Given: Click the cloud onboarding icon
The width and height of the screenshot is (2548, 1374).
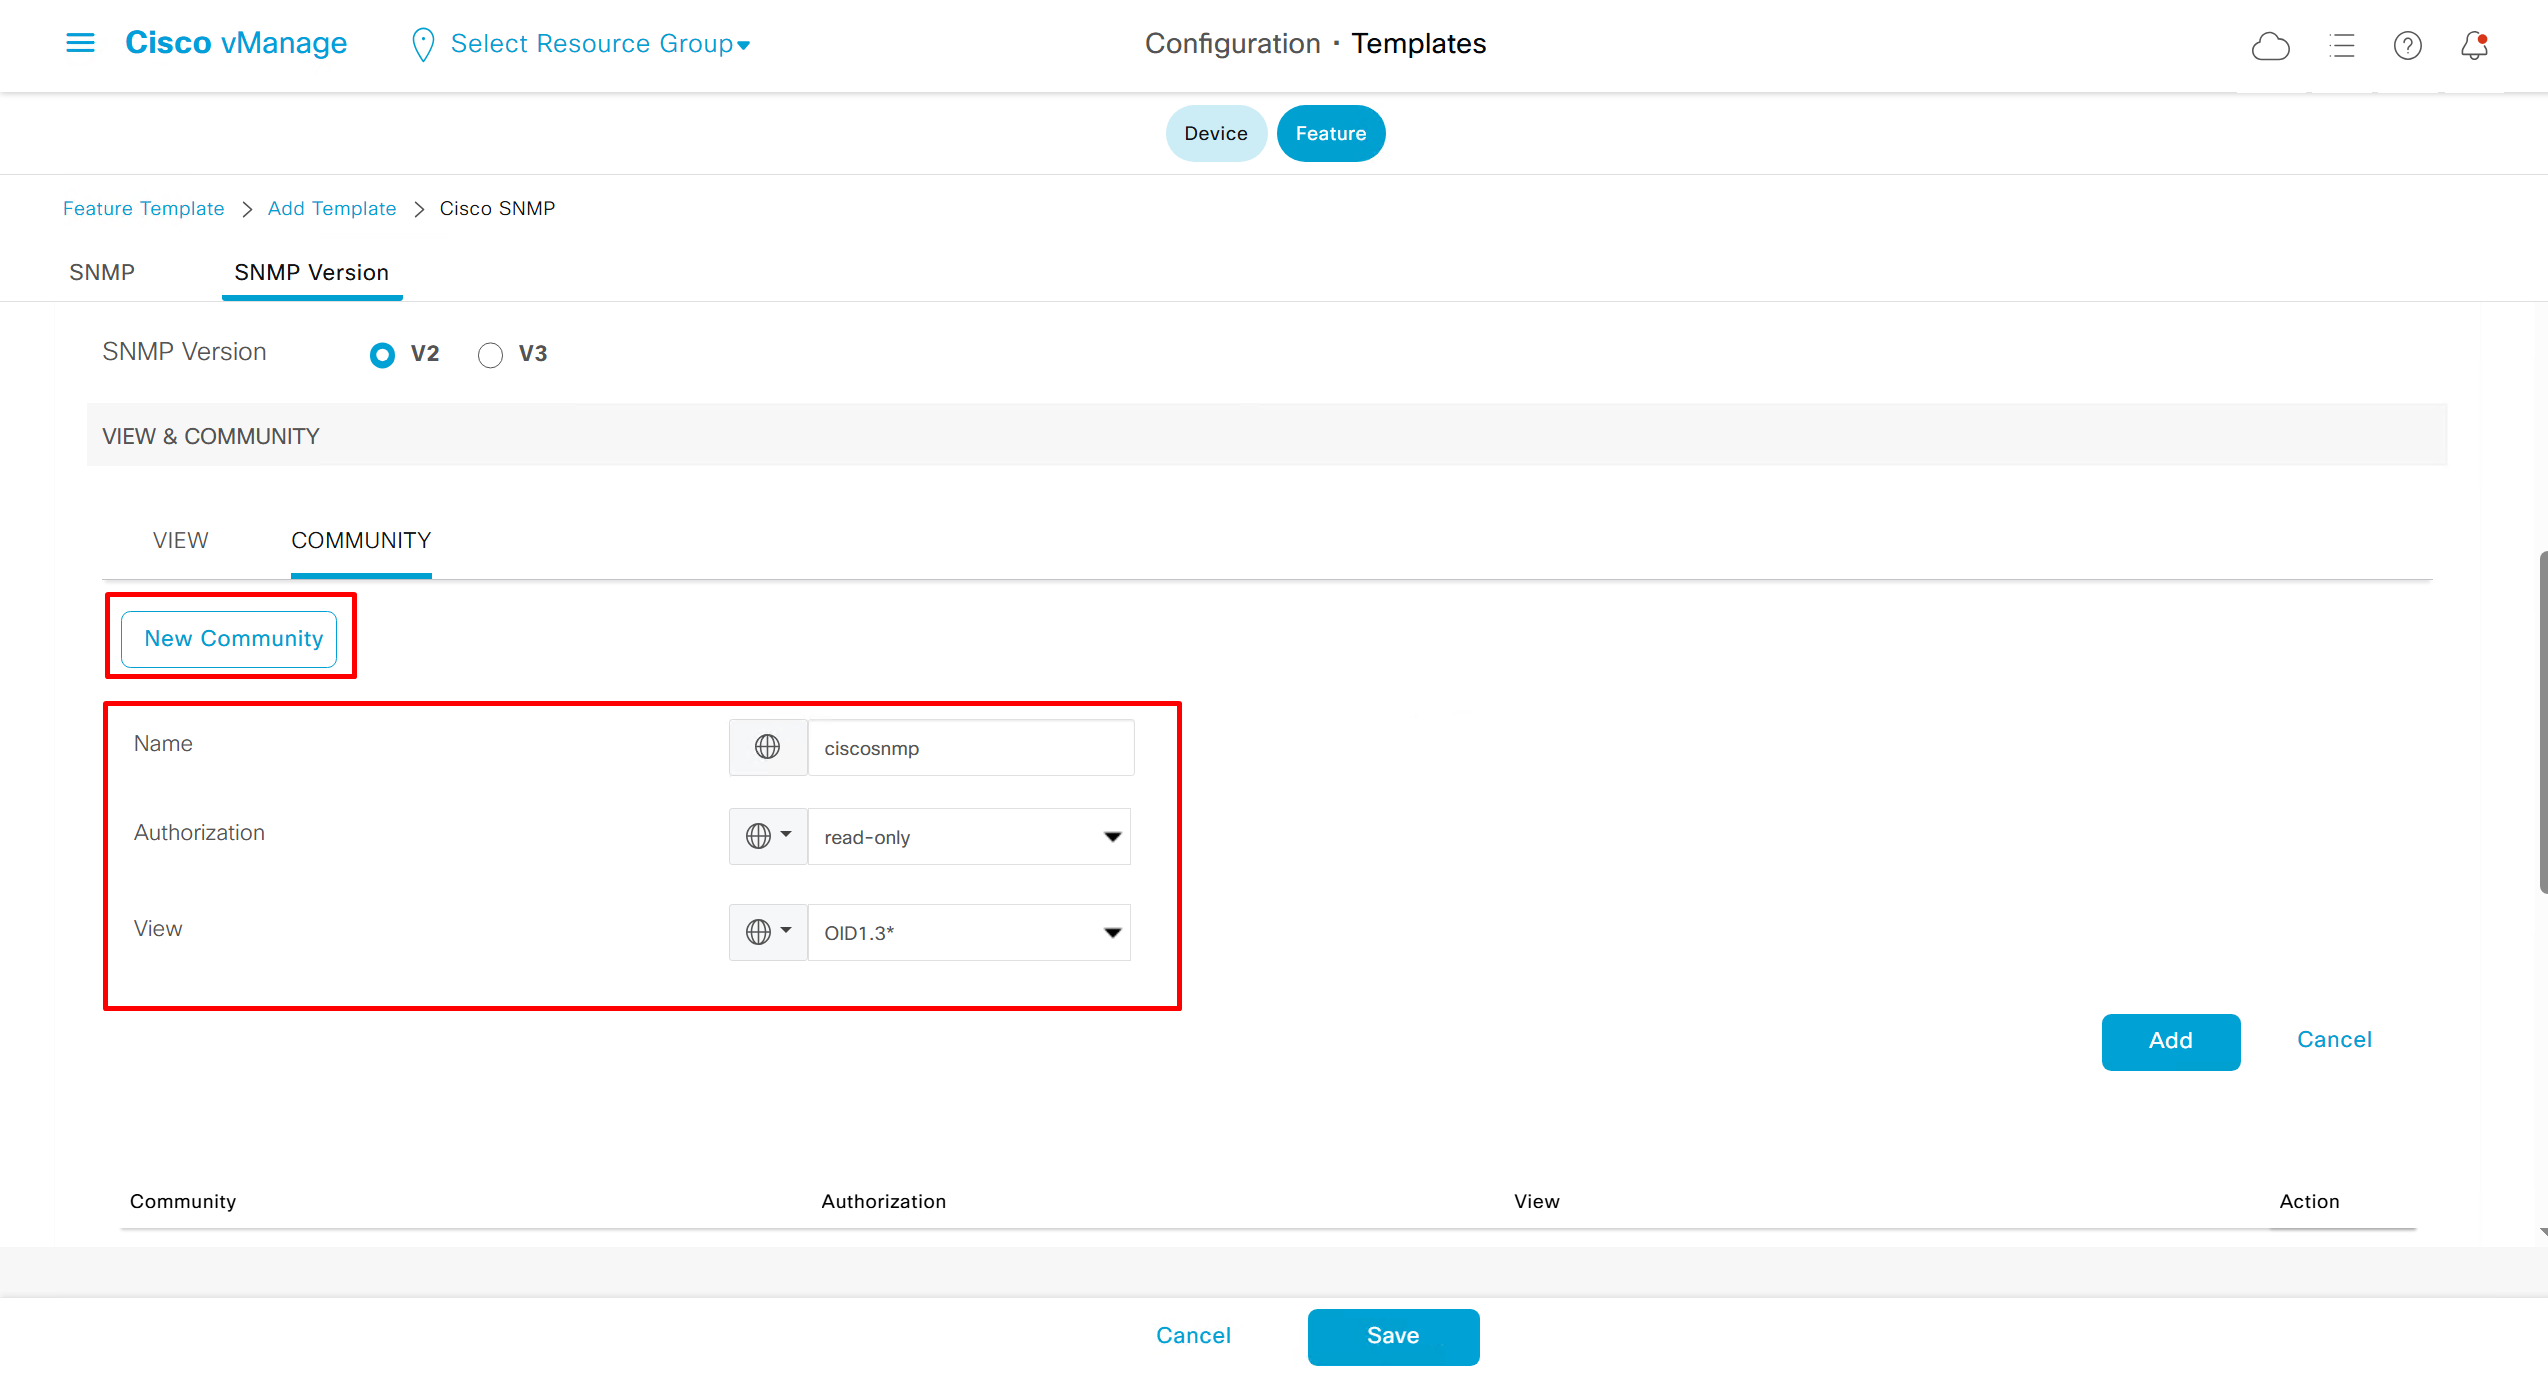Looking at the screenshot, I should click(x=2270, y=46).
